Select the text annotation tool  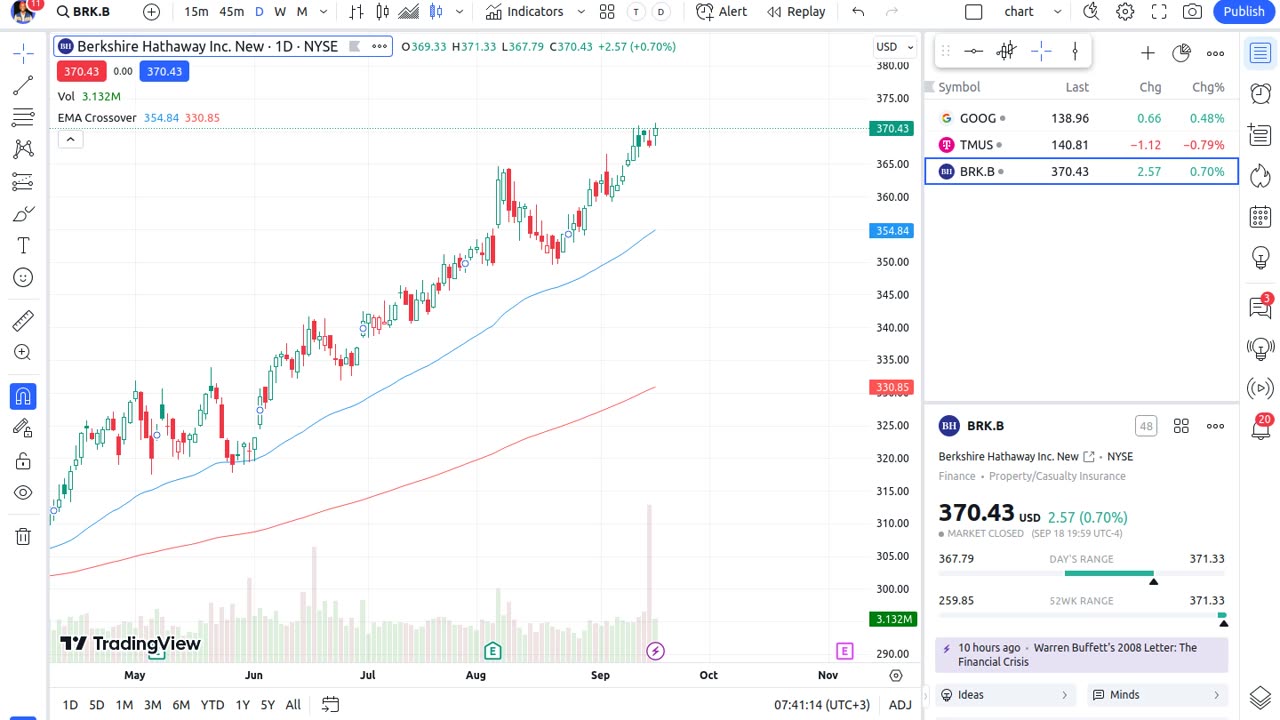point(23,246)
